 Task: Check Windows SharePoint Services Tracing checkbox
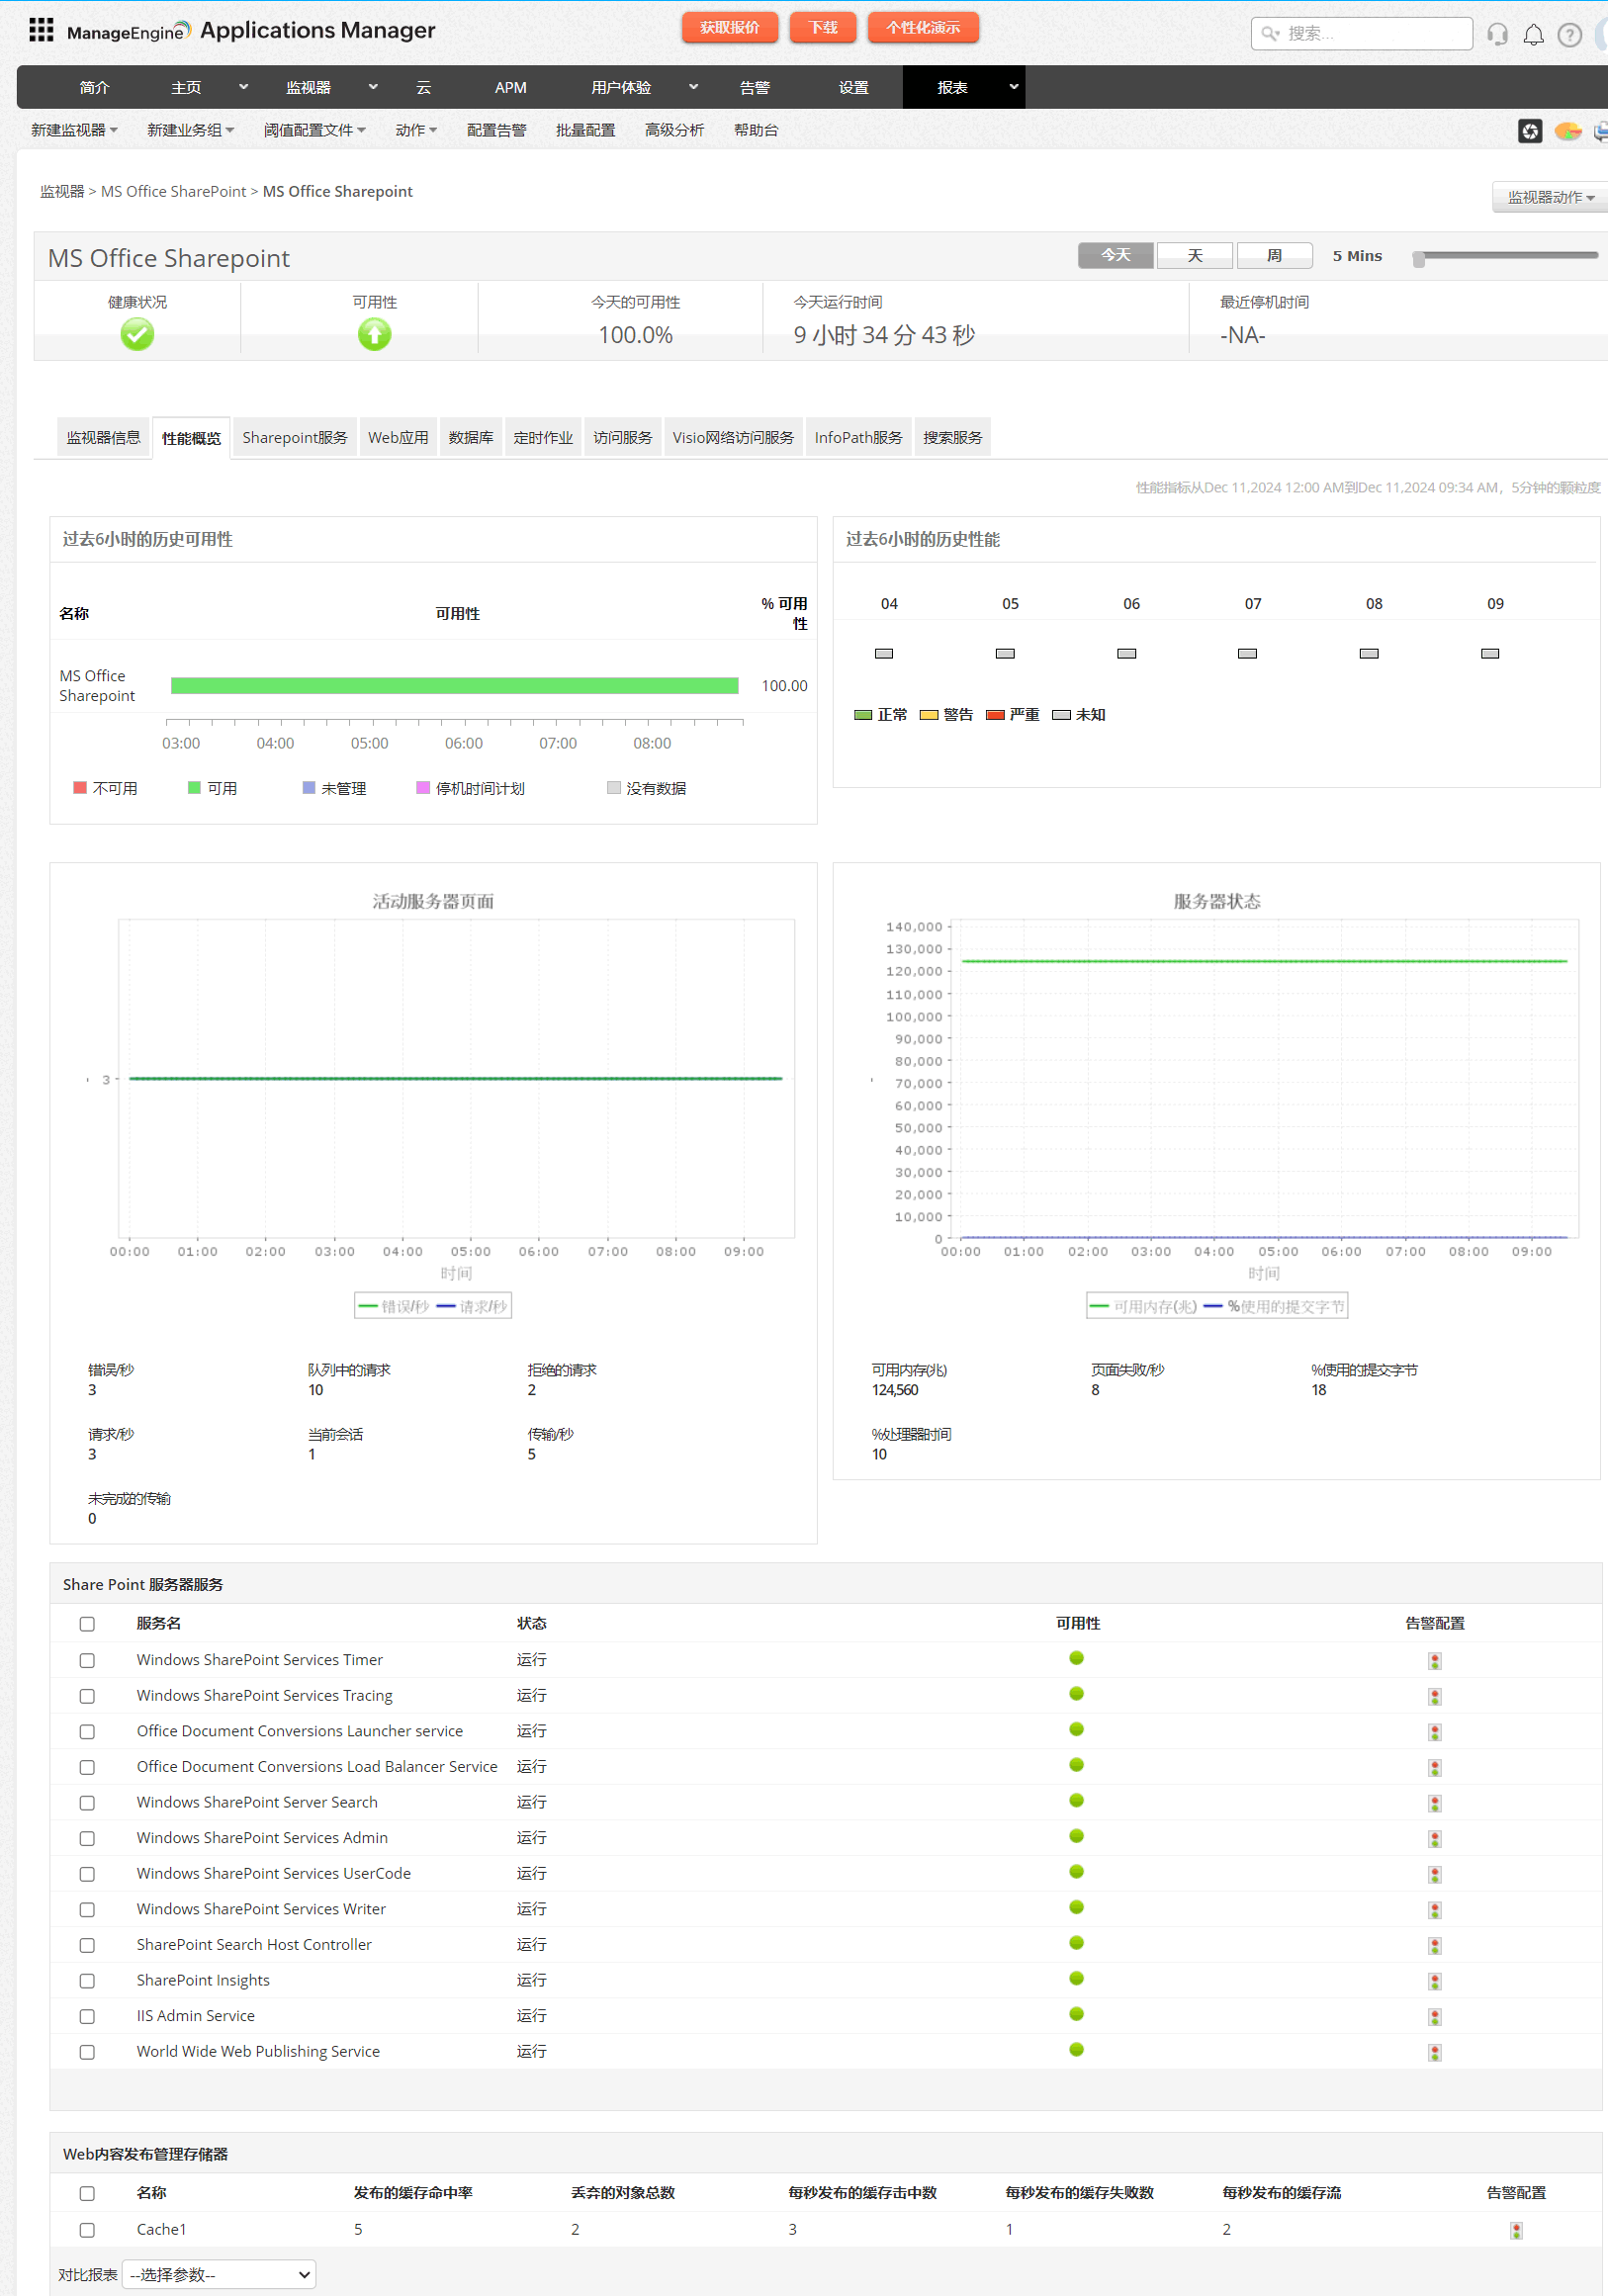point(87,1697)
